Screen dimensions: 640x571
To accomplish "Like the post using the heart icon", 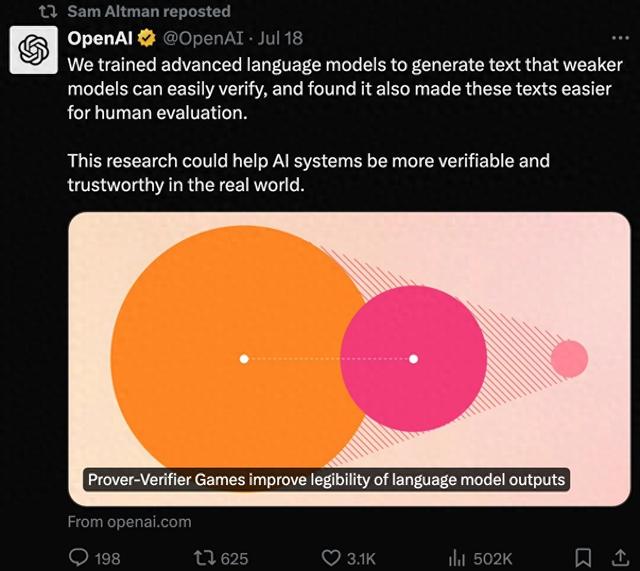I will tap(331, 558).
